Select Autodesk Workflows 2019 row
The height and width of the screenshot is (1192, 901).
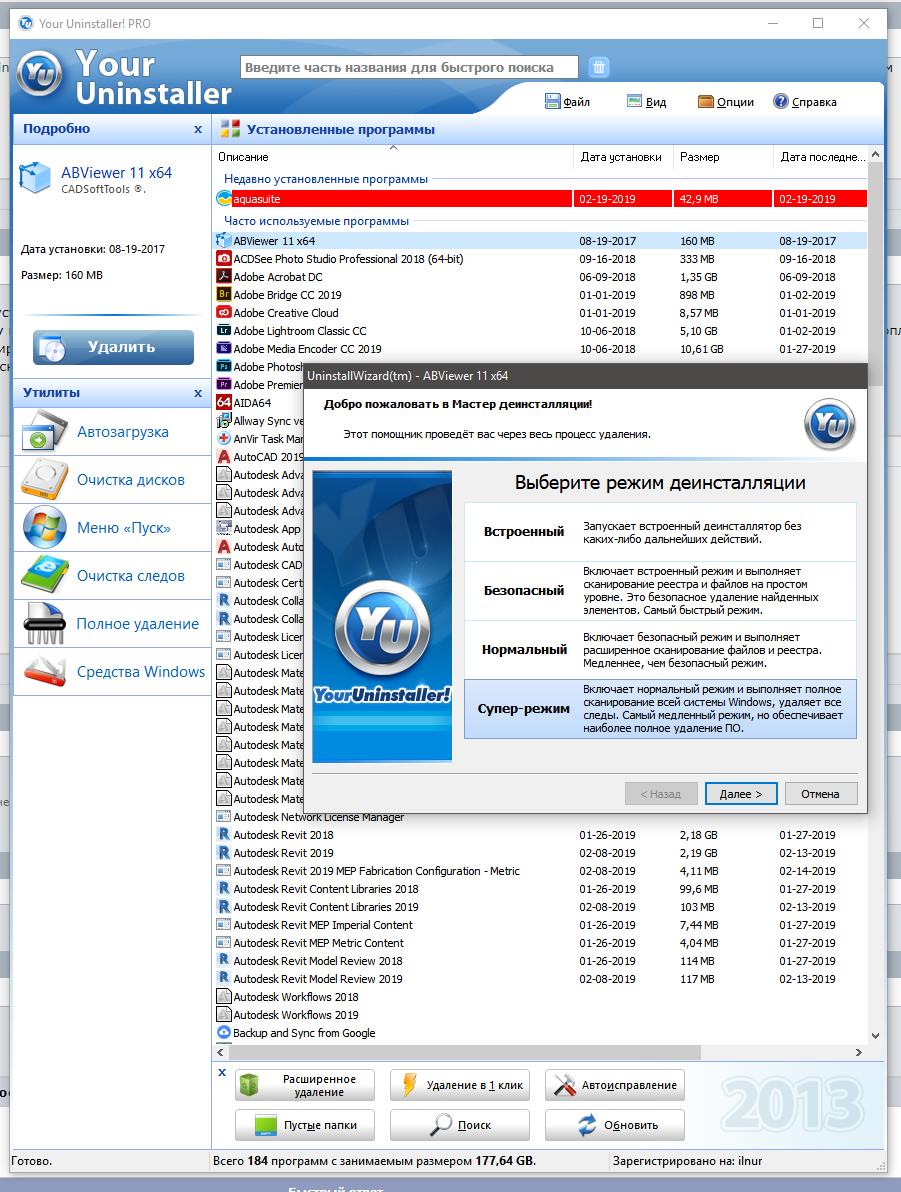(x=541, y=1016)
